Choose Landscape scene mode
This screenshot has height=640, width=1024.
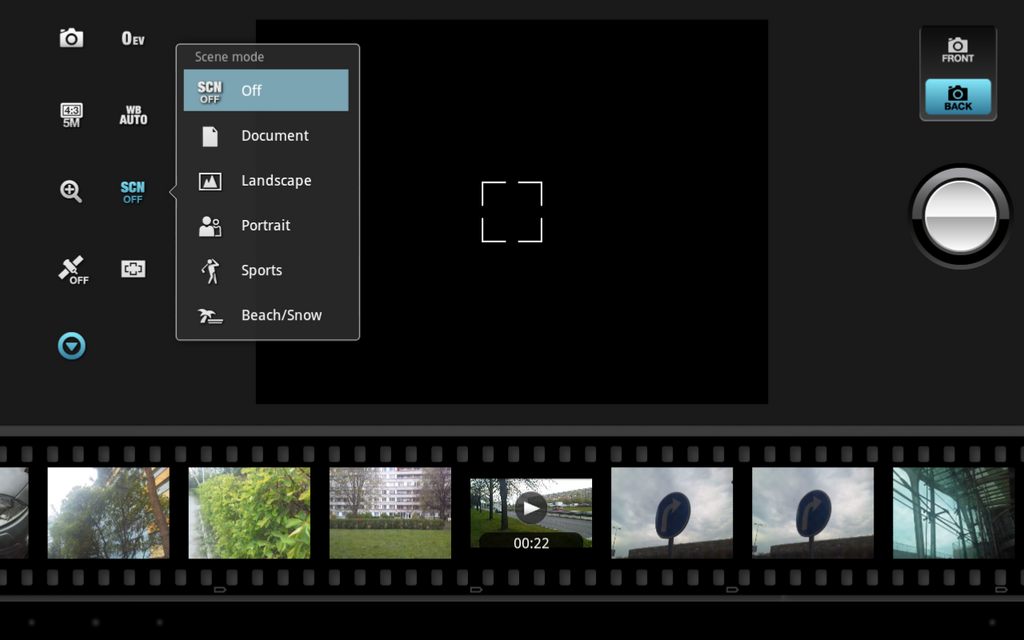[x=266, y=181]
